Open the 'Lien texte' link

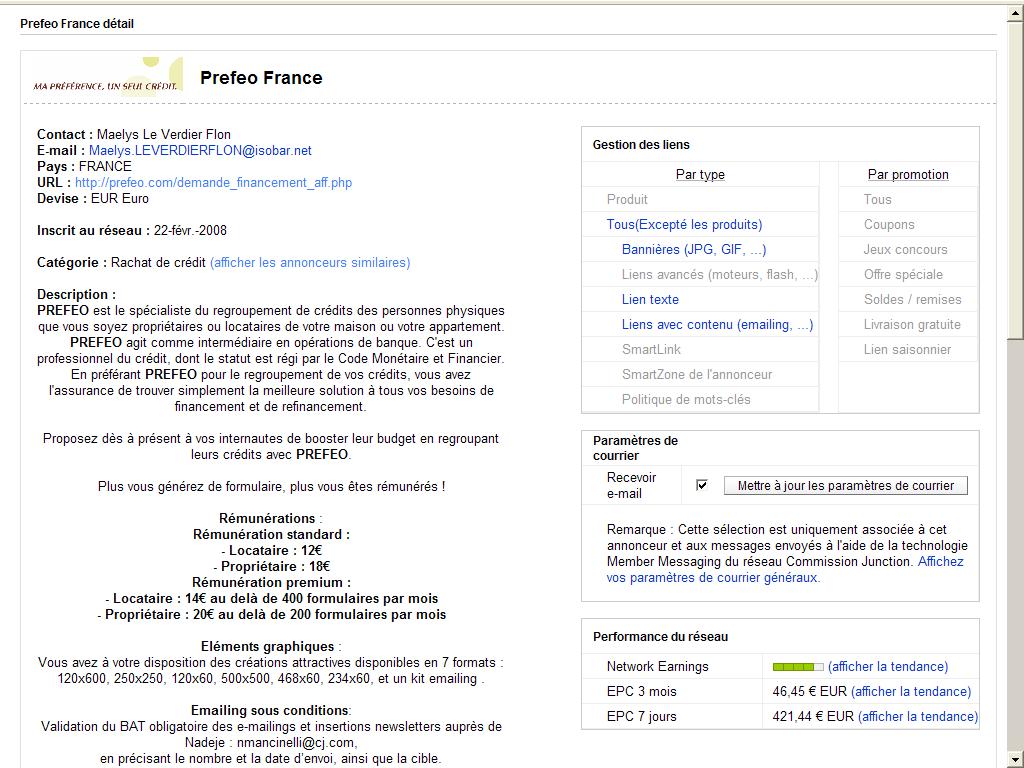click(x=650, y=300)
